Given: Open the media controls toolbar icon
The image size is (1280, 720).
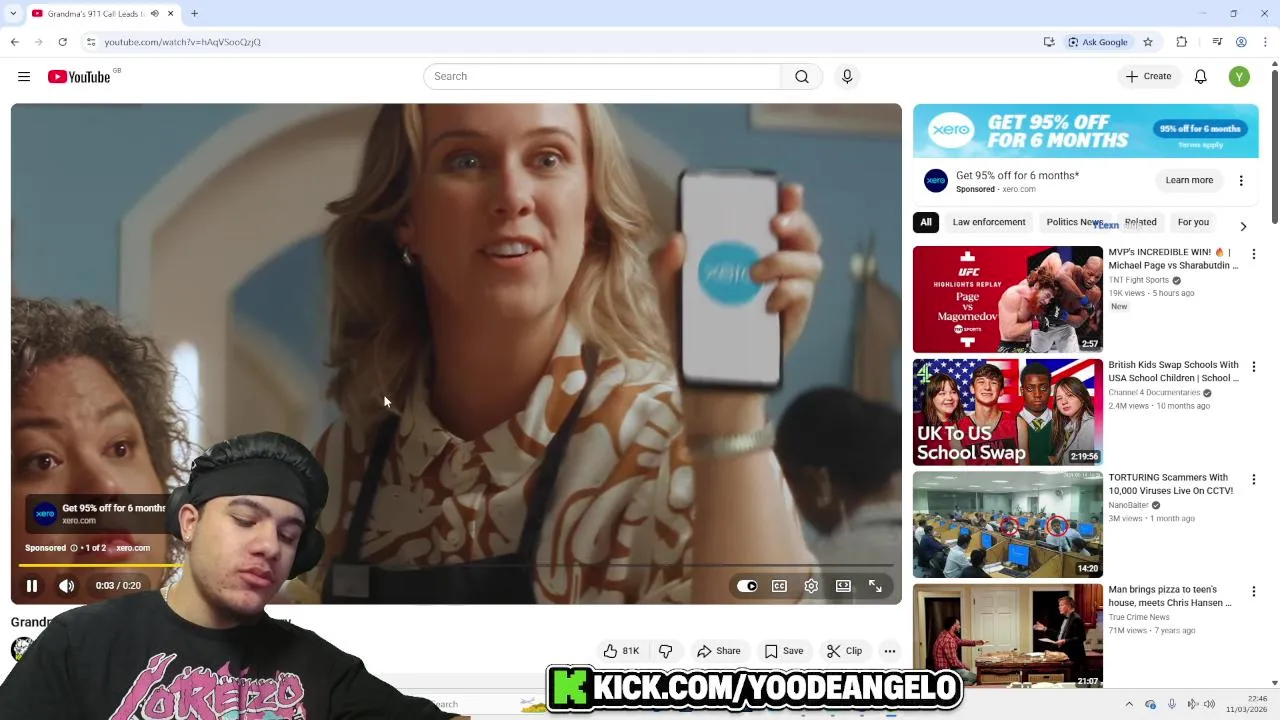Looking at the screenshot, I should (x=1217, y=42).
